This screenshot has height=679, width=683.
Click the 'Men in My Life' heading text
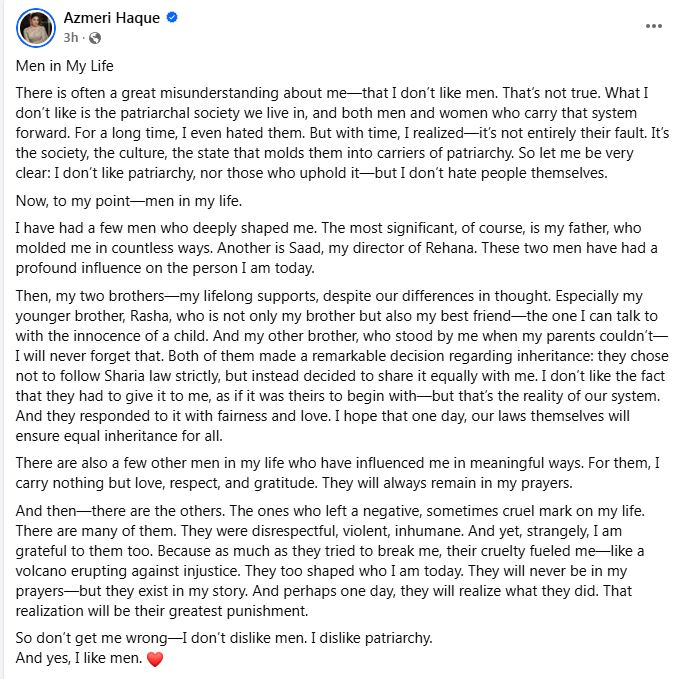[x=64, y=66]
